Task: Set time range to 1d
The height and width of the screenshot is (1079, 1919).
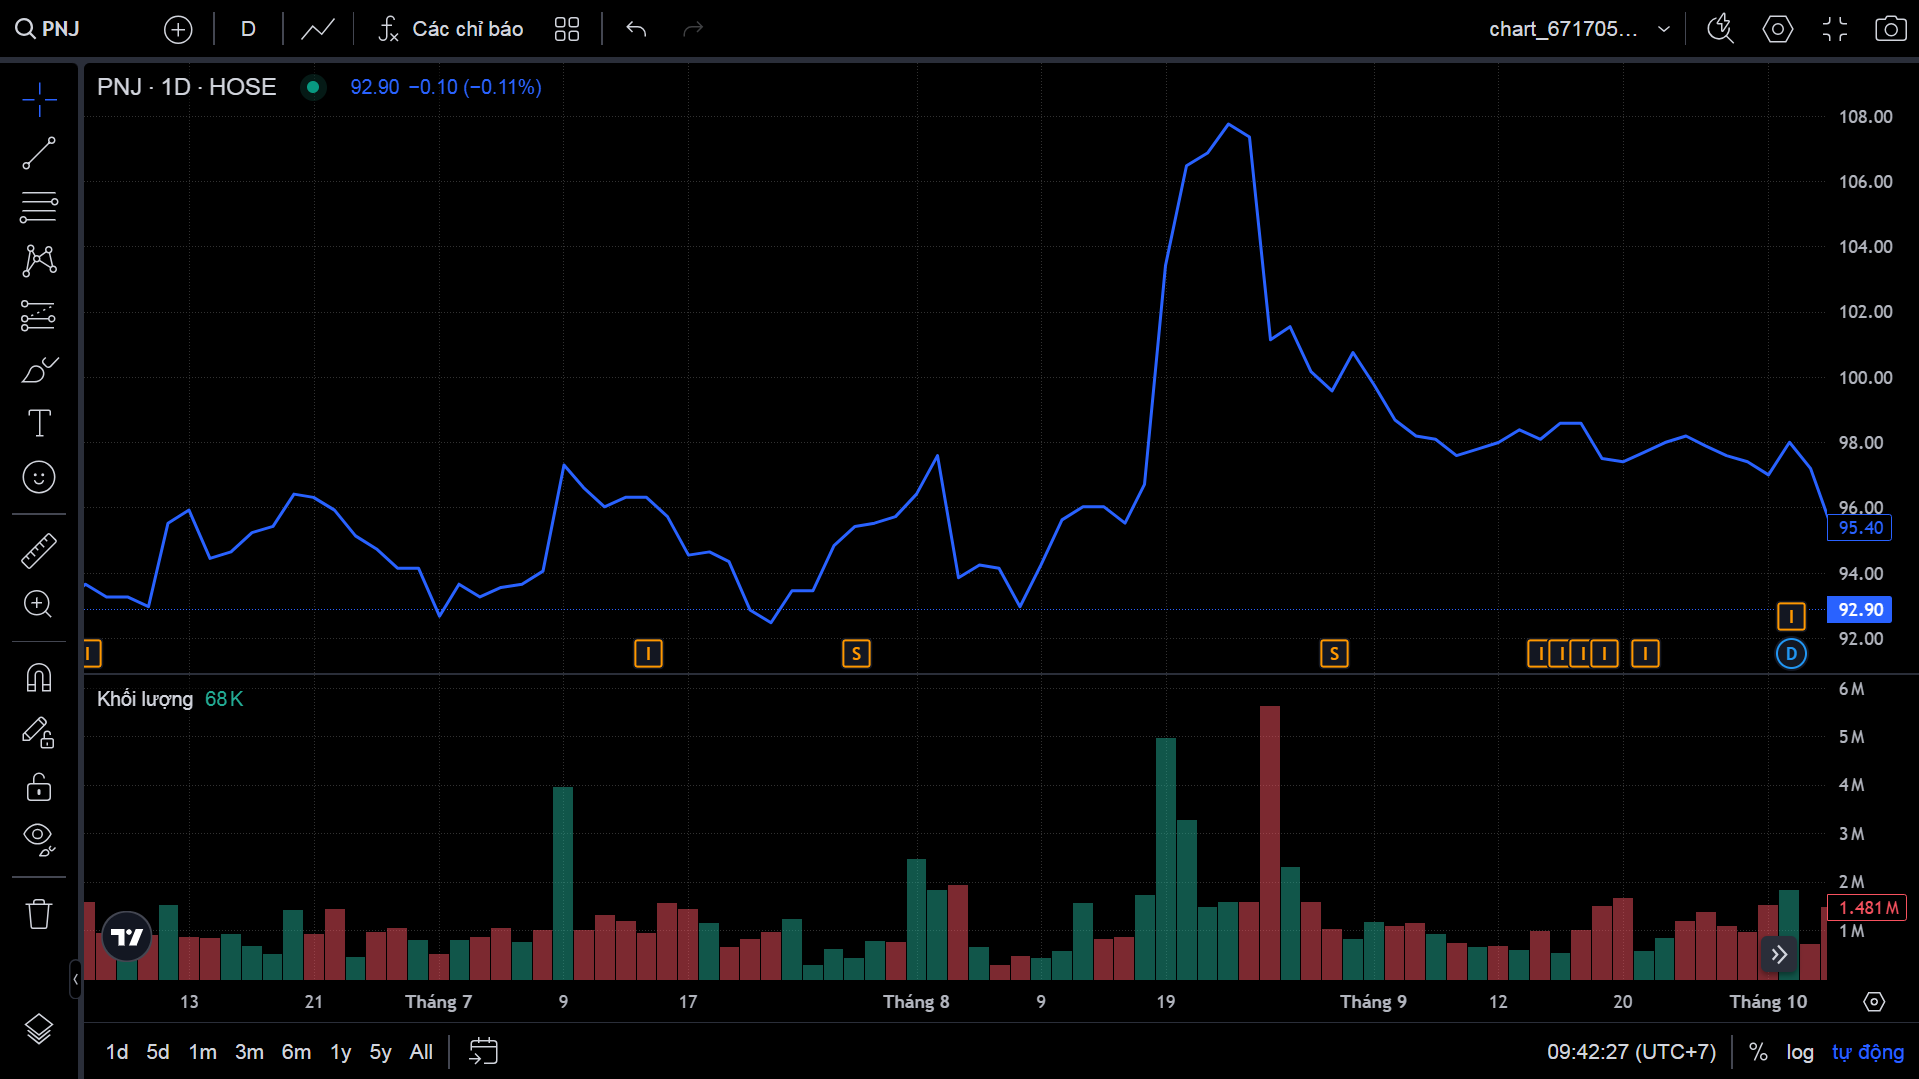Action: tap(117, 1052)
